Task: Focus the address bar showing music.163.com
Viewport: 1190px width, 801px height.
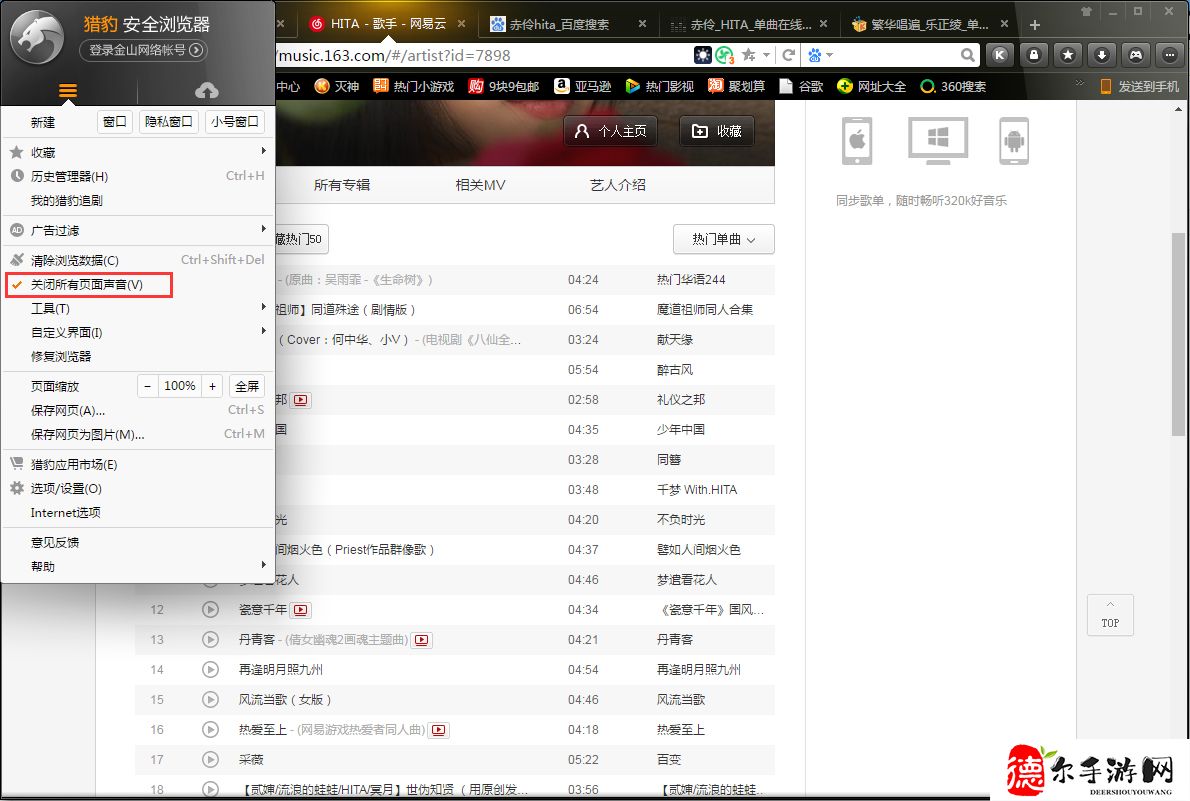Action: pyautogui.click(x=482, y=55)
